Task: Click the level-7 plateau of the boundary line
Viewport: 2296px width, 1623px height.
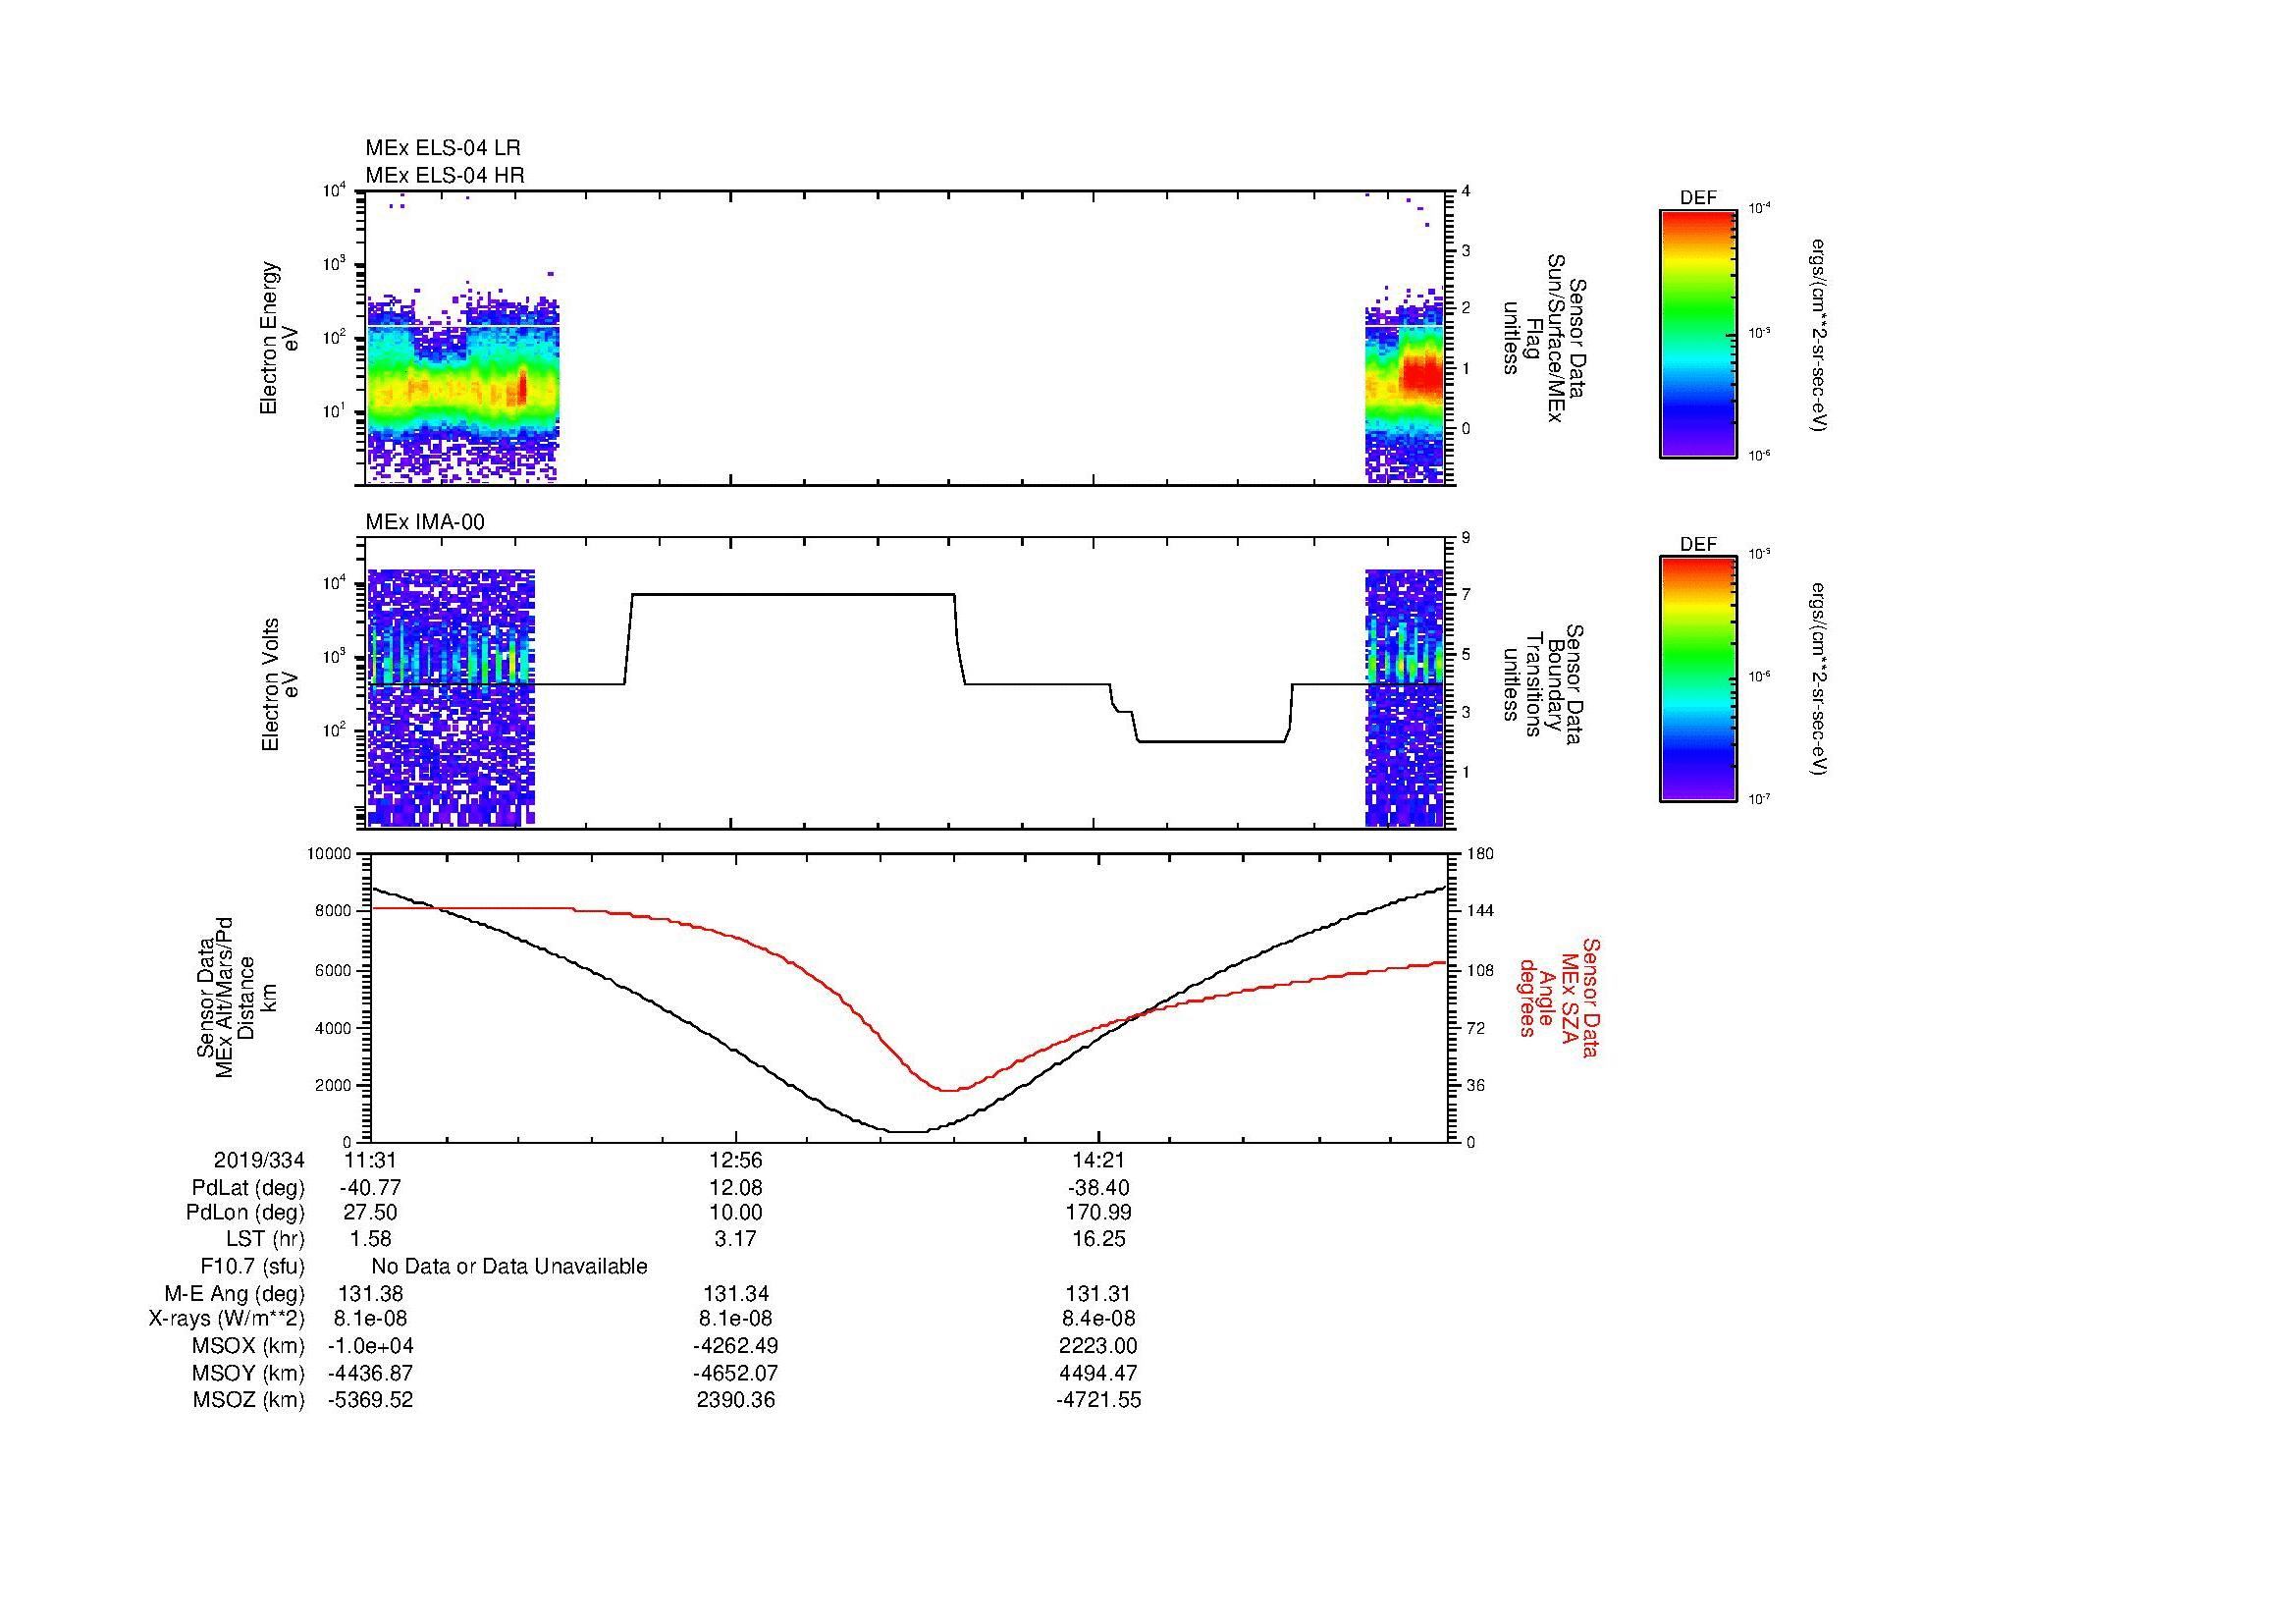Action: pyautogui.click(x=793, y=595)
